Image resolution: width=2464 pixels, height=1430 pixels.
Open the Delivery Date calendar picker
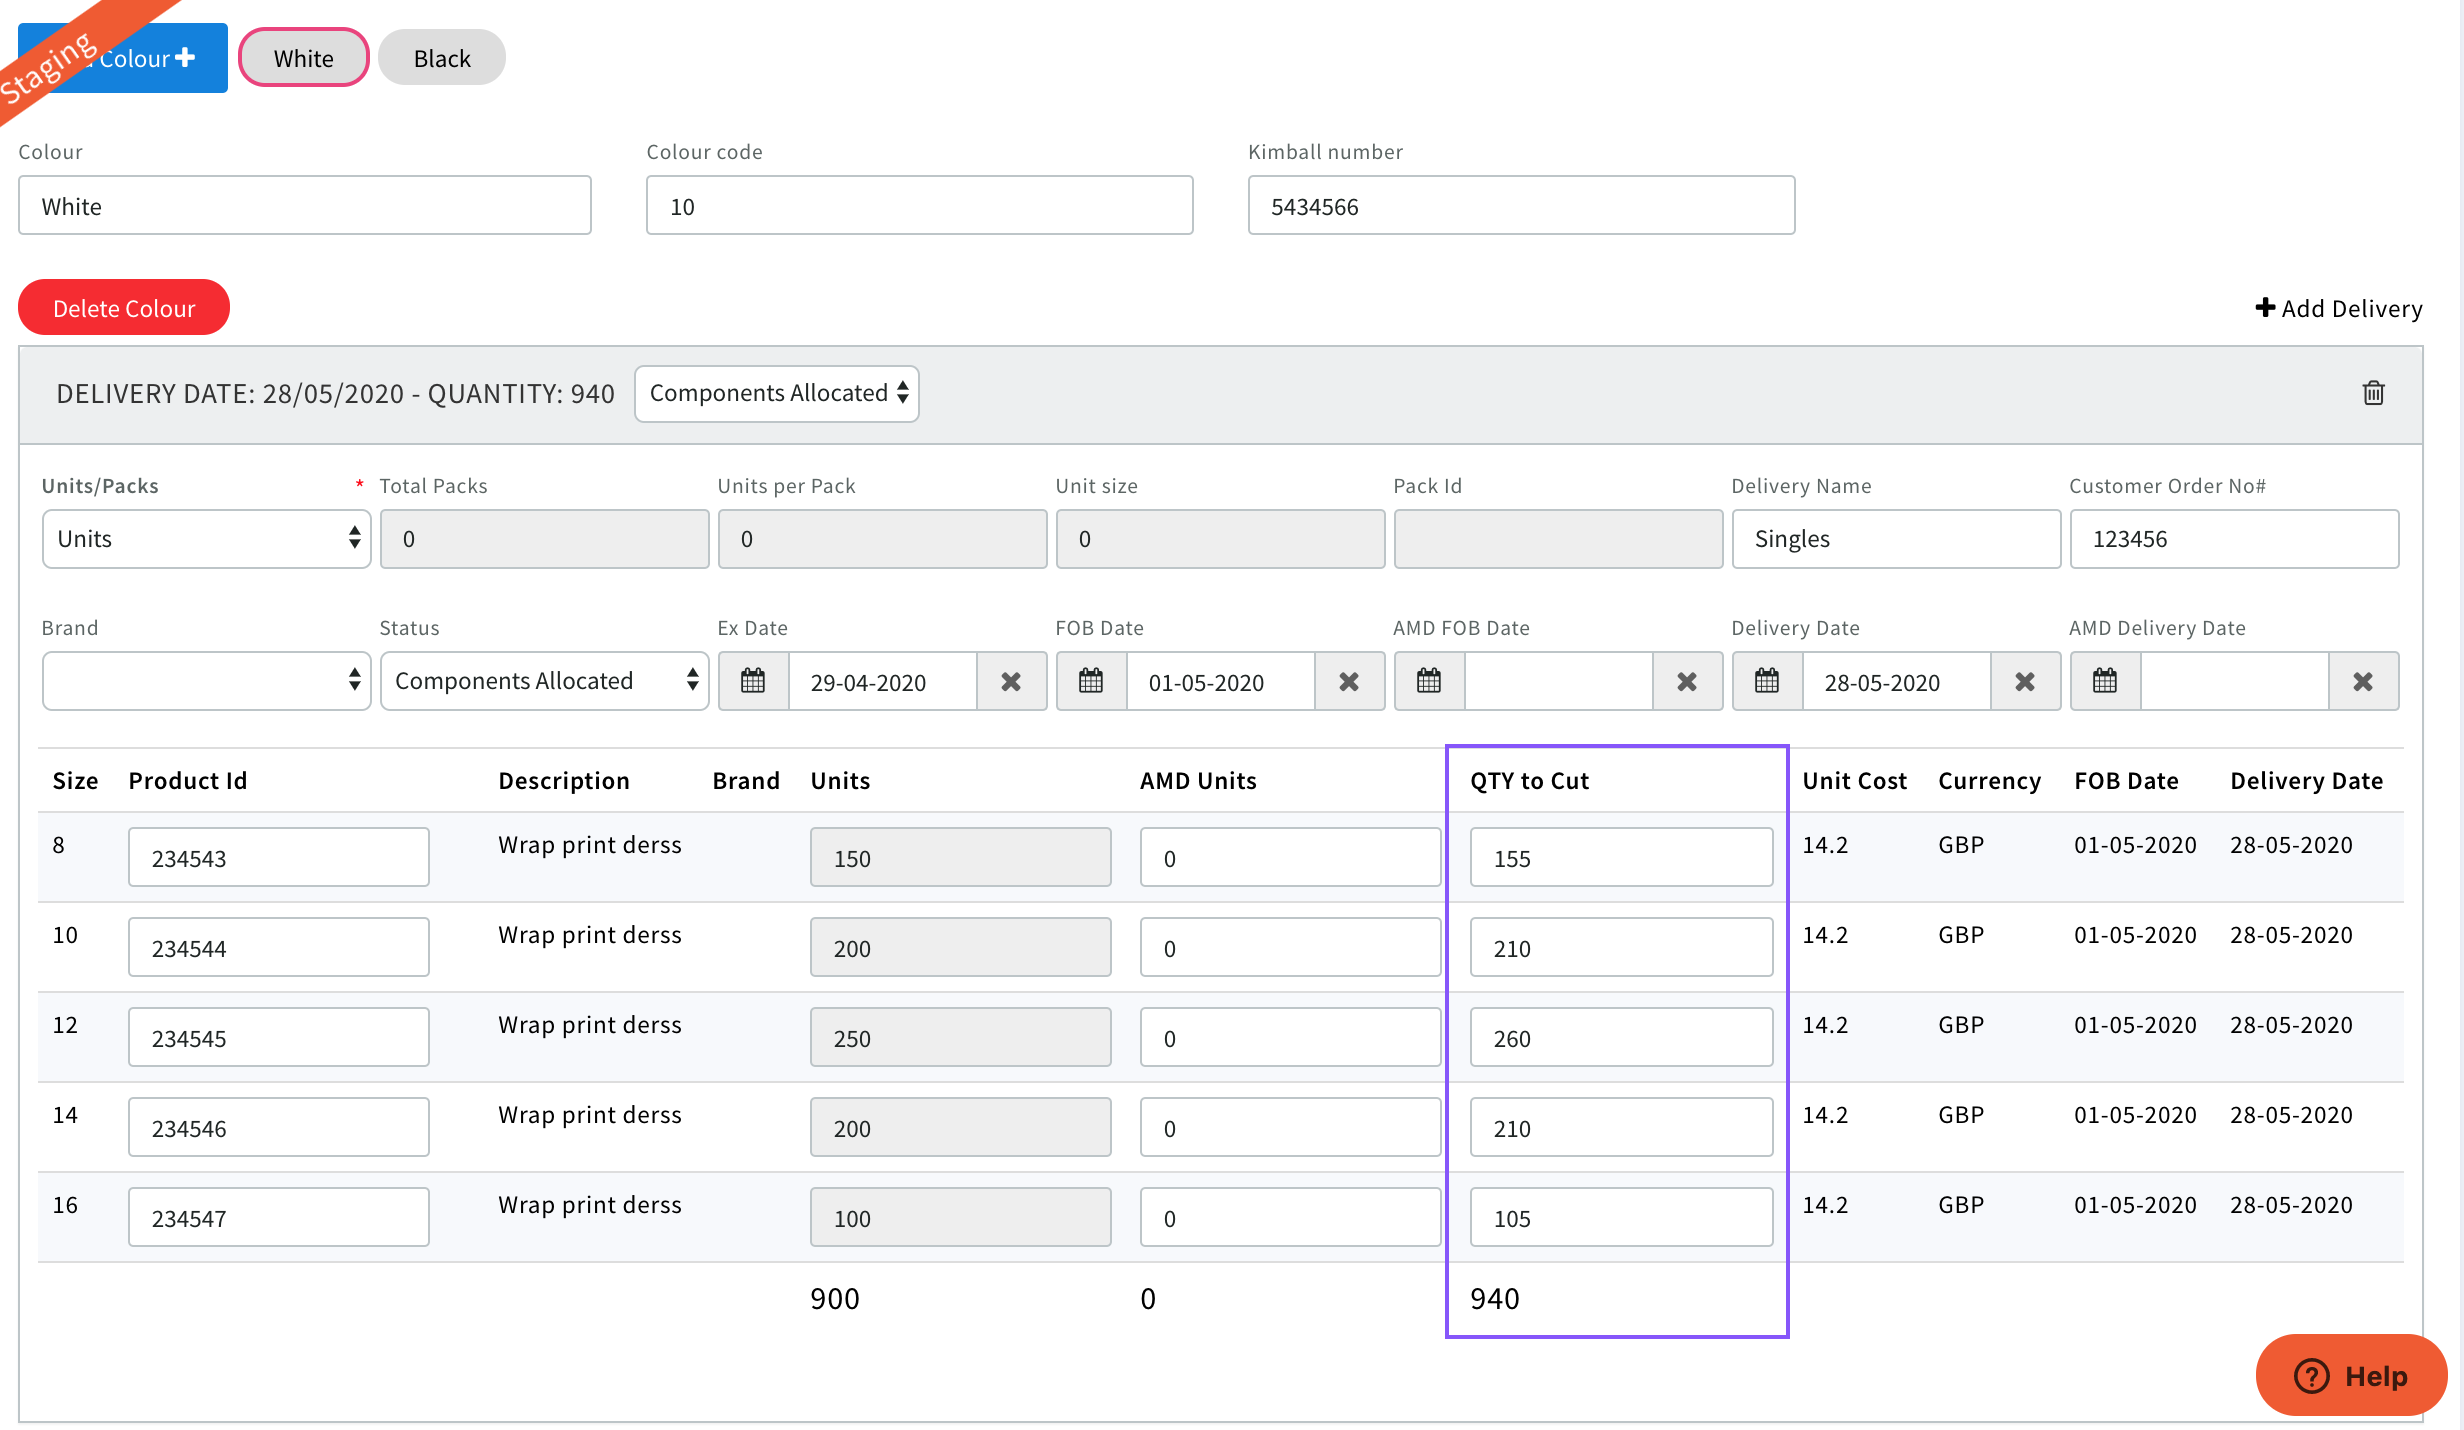(x=1767, y=681)
